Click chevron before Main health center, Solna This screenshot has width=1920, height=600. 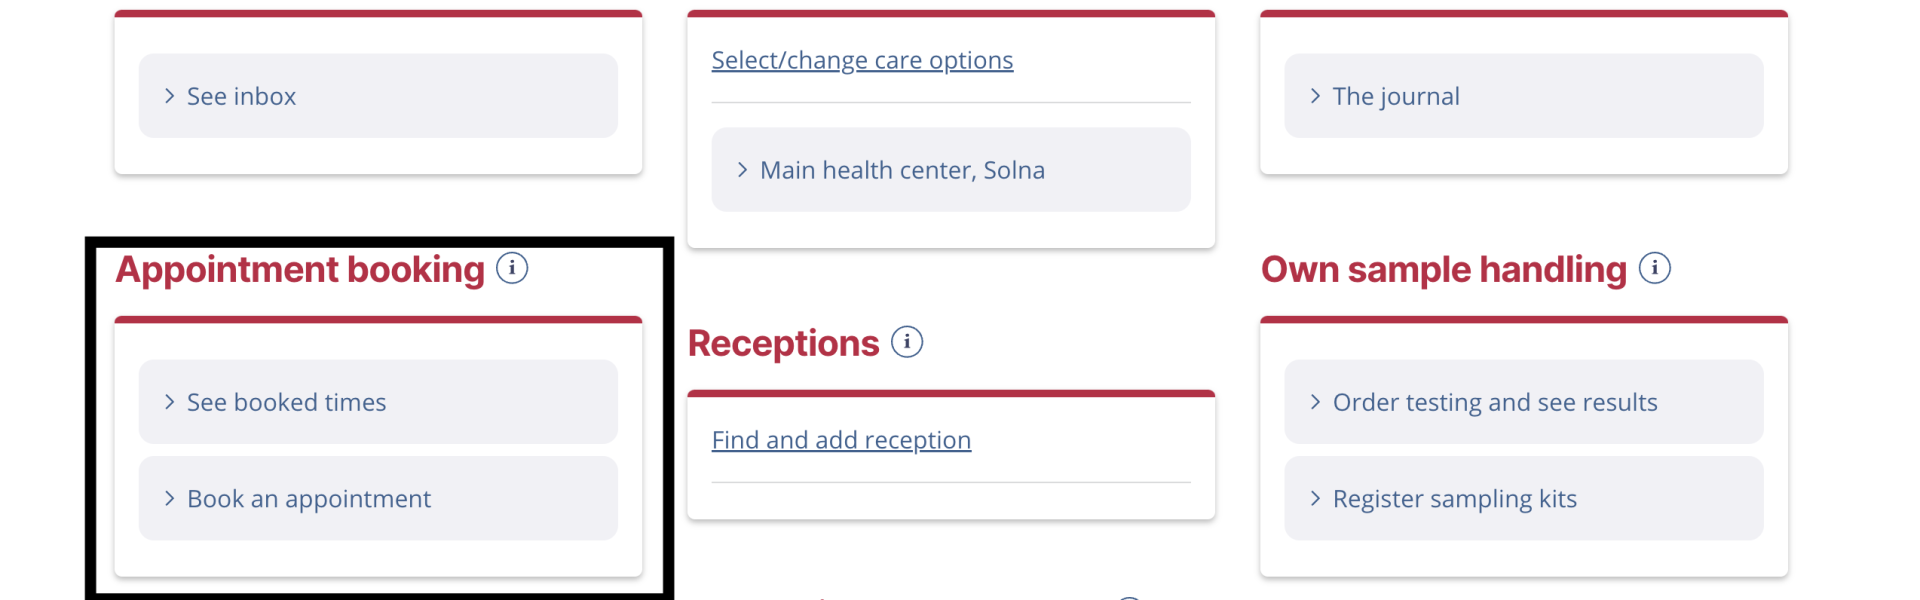click(x=742, y=170)
